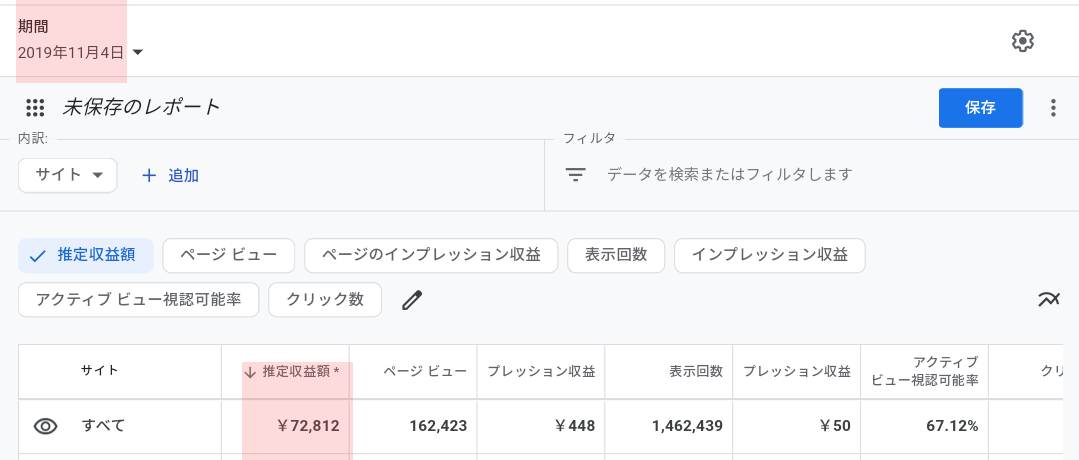Click the nine-dot report grid icon

pyautogui.click(x=35, y=107)
